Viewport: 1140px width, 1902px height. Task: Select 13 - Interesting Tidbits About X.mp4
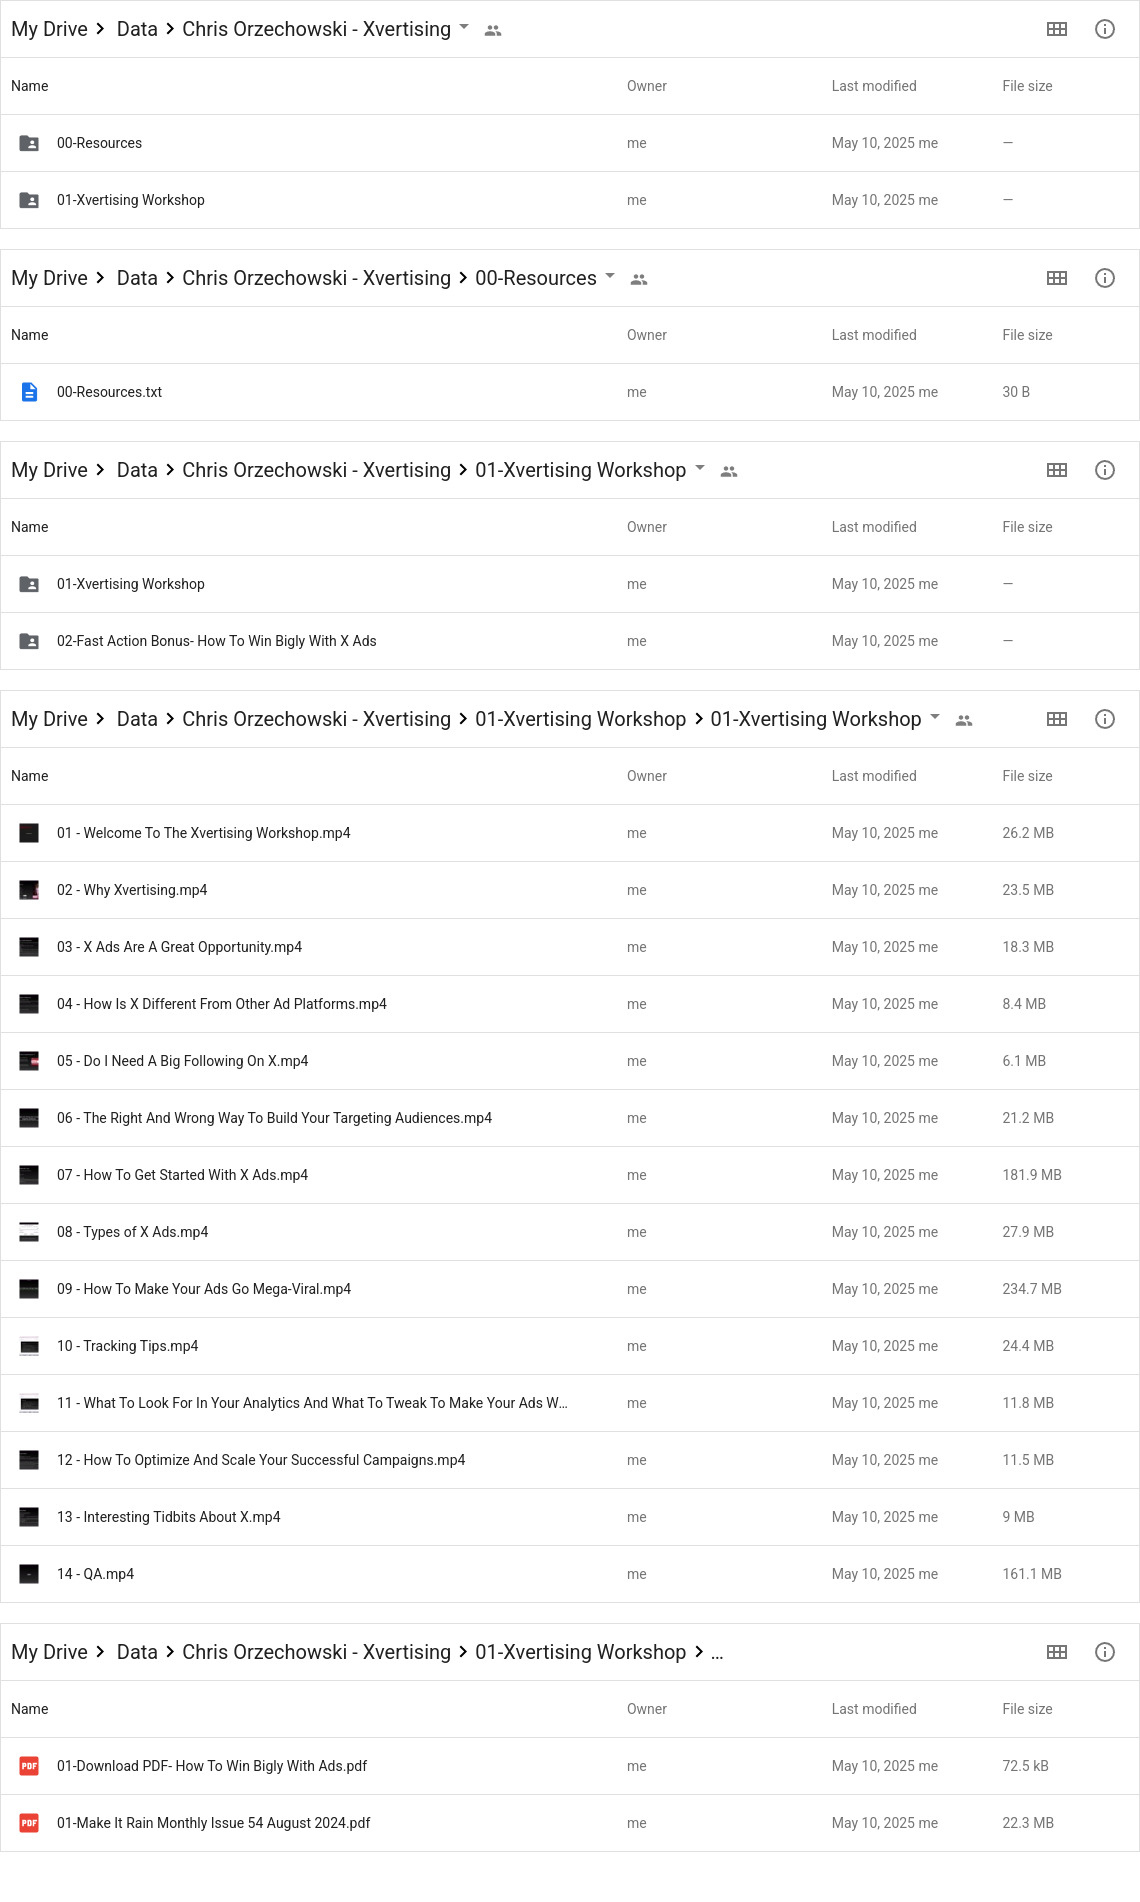570,1517
